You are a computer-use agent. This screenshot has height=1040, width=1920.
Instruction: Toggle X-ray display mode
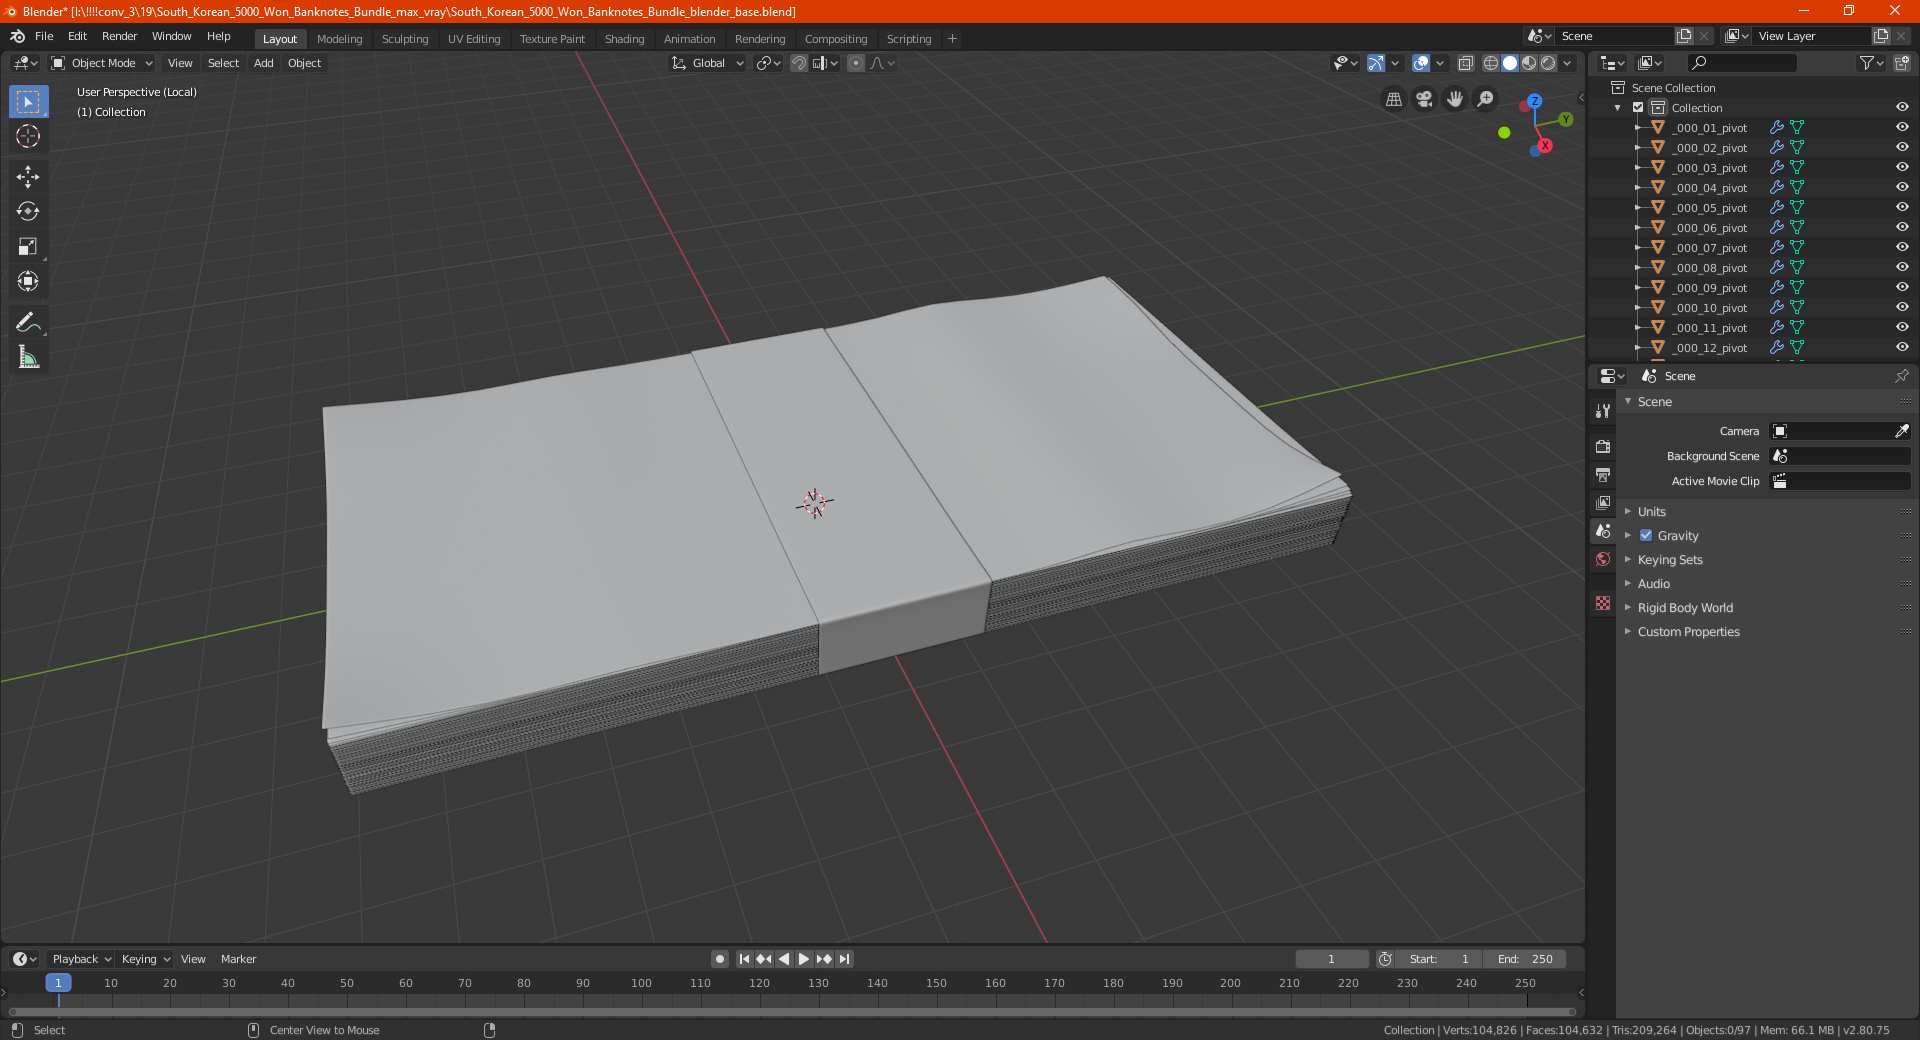1465,63
